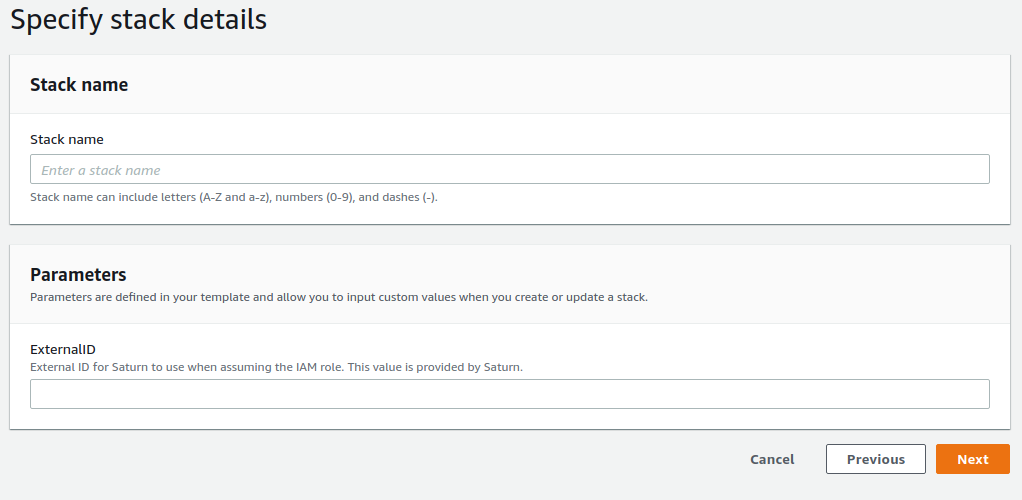Click the 'Specify stack details' page title

point(139,19)
